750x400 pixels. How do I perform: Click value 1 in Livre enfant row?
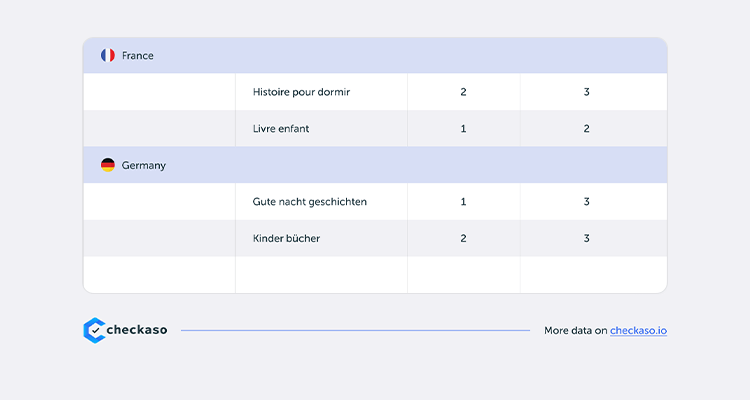[463, 129]
